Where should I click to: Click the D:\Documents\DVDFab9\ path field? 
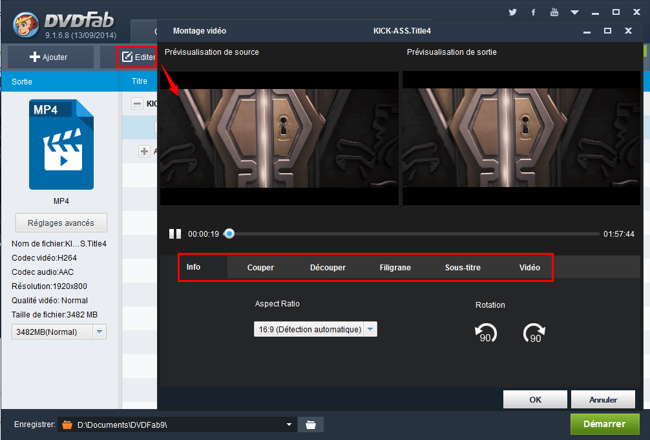pos(177,425)
